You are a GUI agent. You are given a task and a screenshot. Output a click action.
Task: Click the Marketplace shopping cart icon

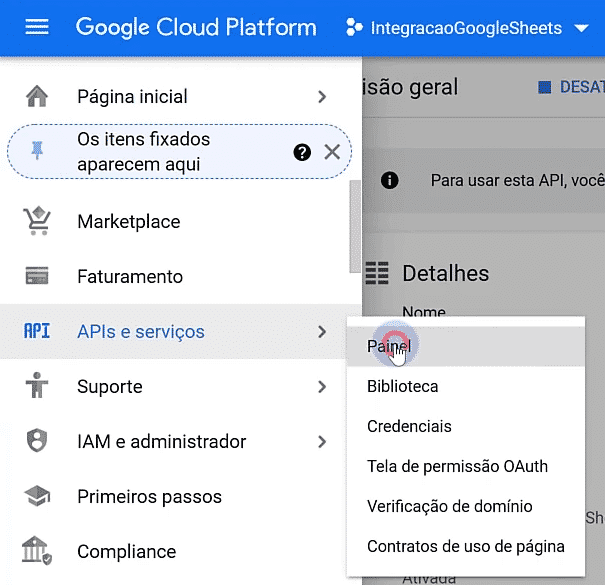coord(37,222)
